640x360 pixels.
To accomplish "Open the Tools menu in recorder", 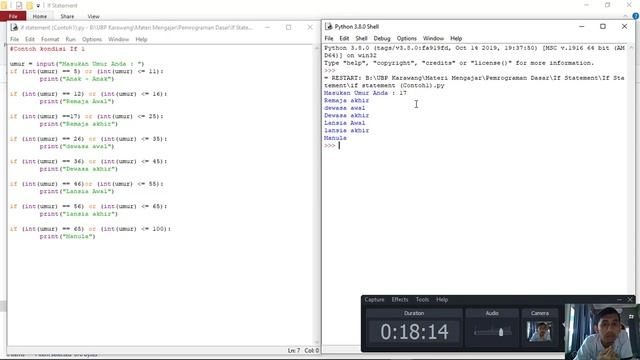I will 422,300.
